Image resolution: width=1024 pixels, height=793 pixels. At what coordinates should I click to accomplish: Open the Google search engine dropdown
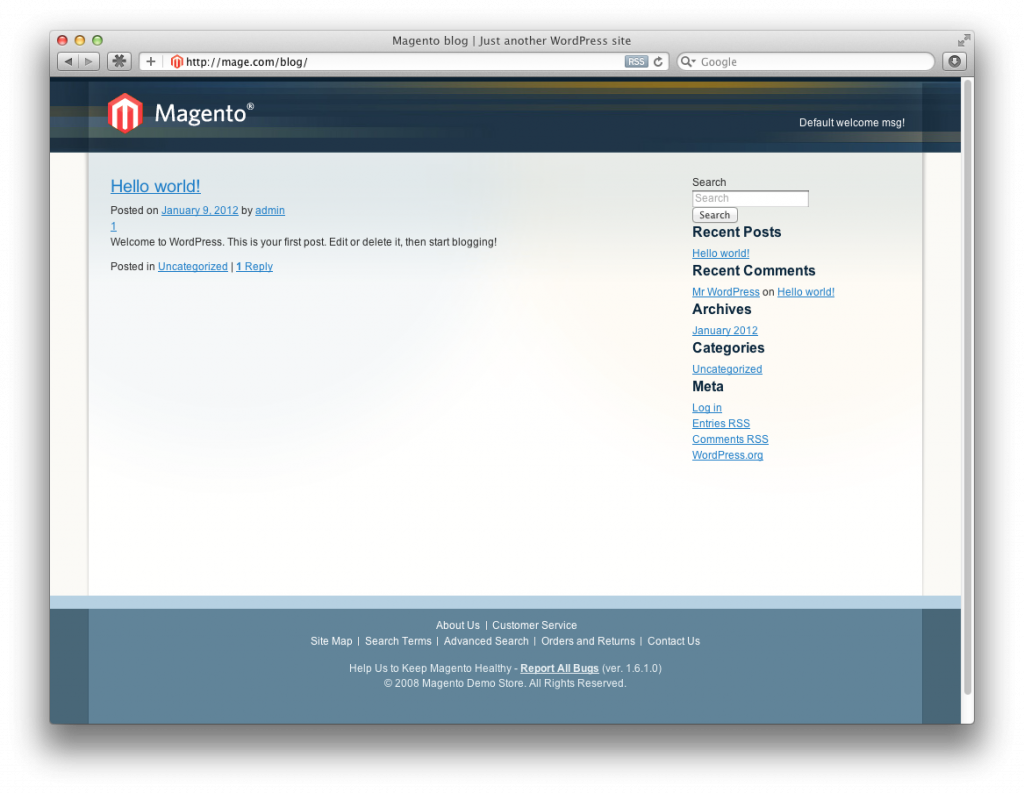pos(687,61)
